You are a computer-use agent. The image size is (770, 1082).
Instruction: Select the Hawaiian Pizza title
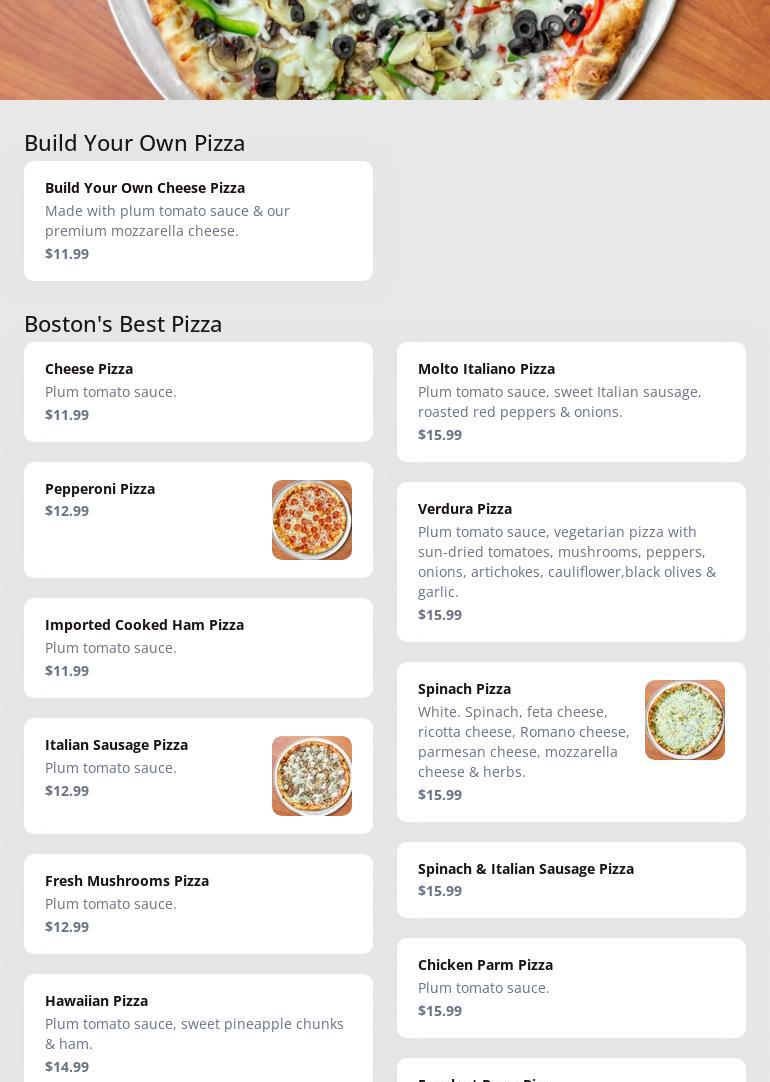coord(96,1001)
